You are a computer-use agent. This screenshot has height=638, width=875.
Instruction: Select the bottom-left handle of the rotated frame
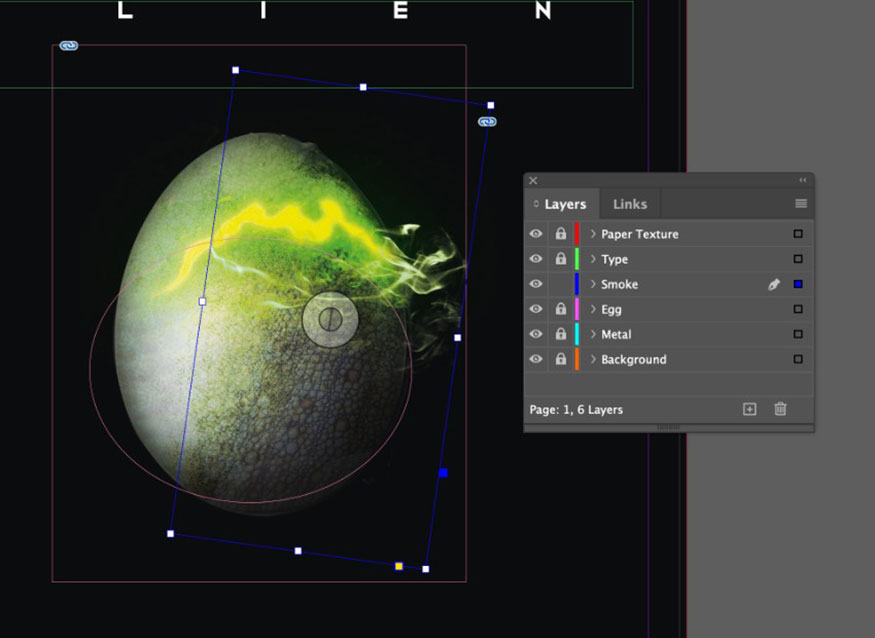[171, 534]
